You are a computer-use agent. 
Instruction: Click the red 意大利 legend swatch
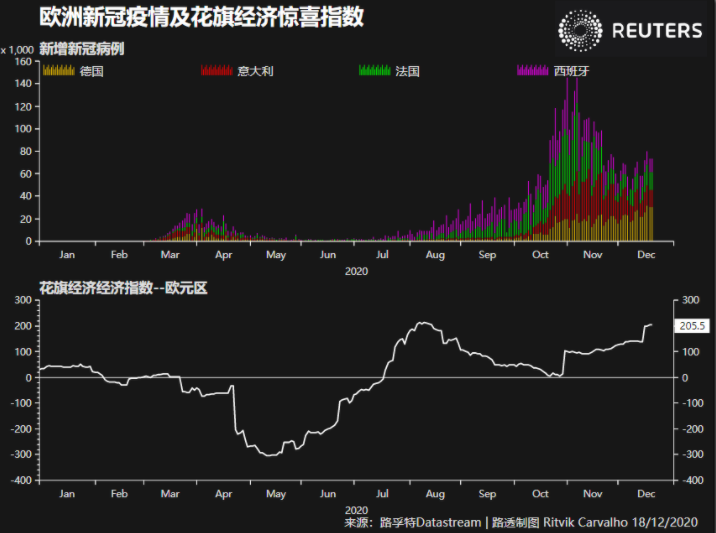(x=217, y=70)
